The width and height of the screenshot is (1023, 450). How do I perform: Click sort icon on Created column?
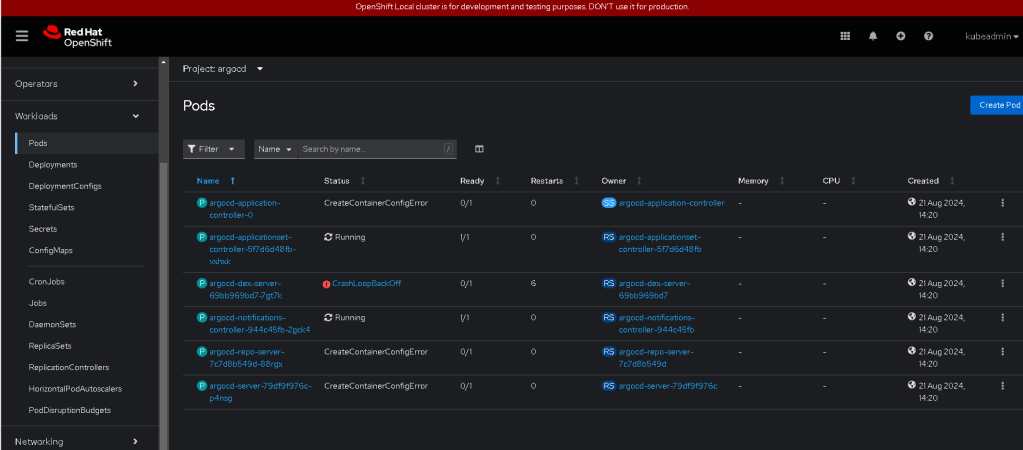952,181
